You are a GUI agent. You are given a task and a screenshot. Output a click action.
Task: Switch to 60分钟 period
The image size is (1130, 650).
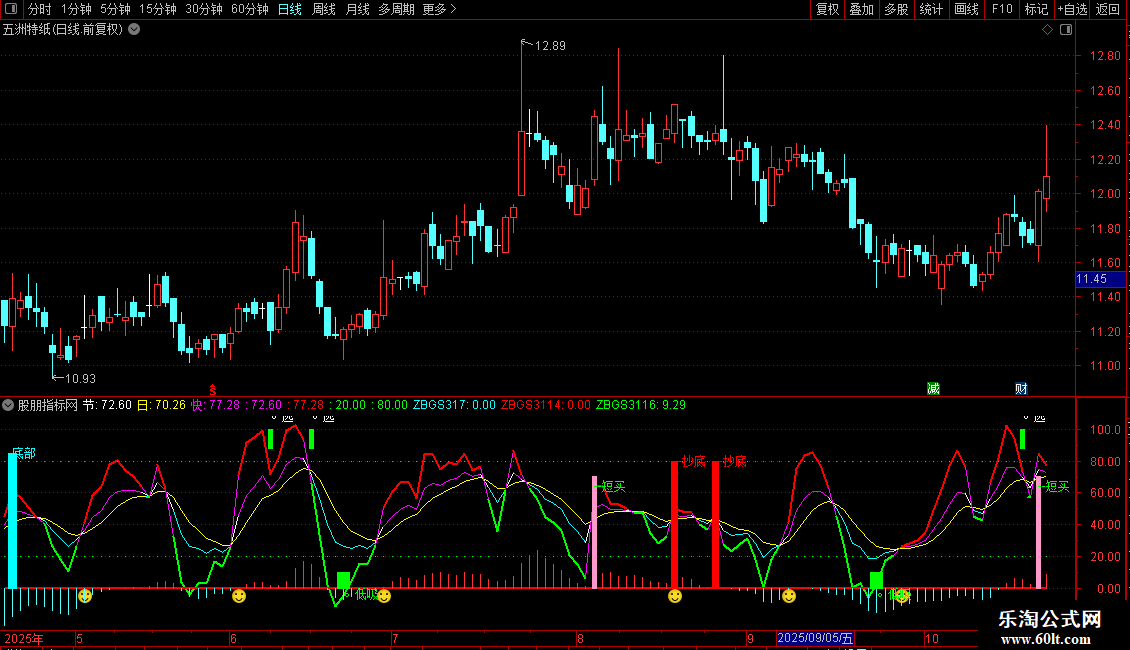pyautogui.click(x=250, y=9)
